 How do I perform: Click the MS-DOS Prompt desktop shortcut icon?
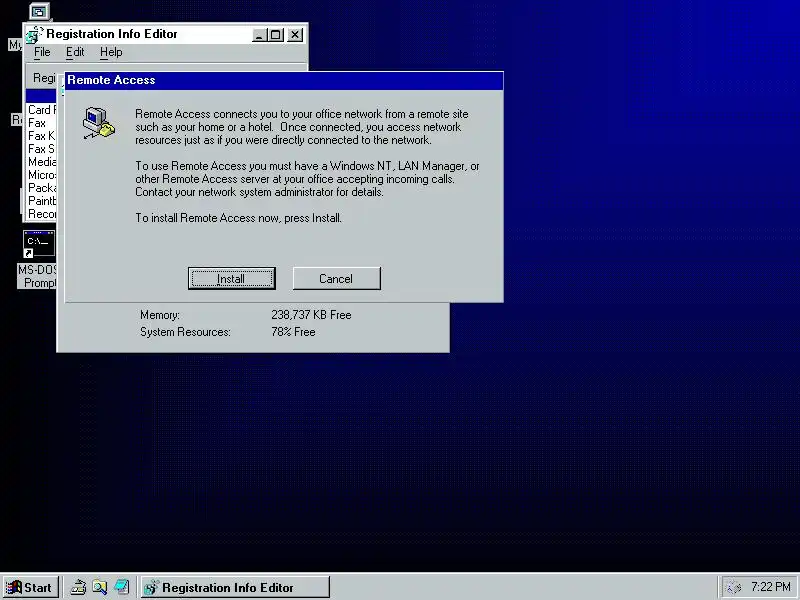[x=39, y=244]
